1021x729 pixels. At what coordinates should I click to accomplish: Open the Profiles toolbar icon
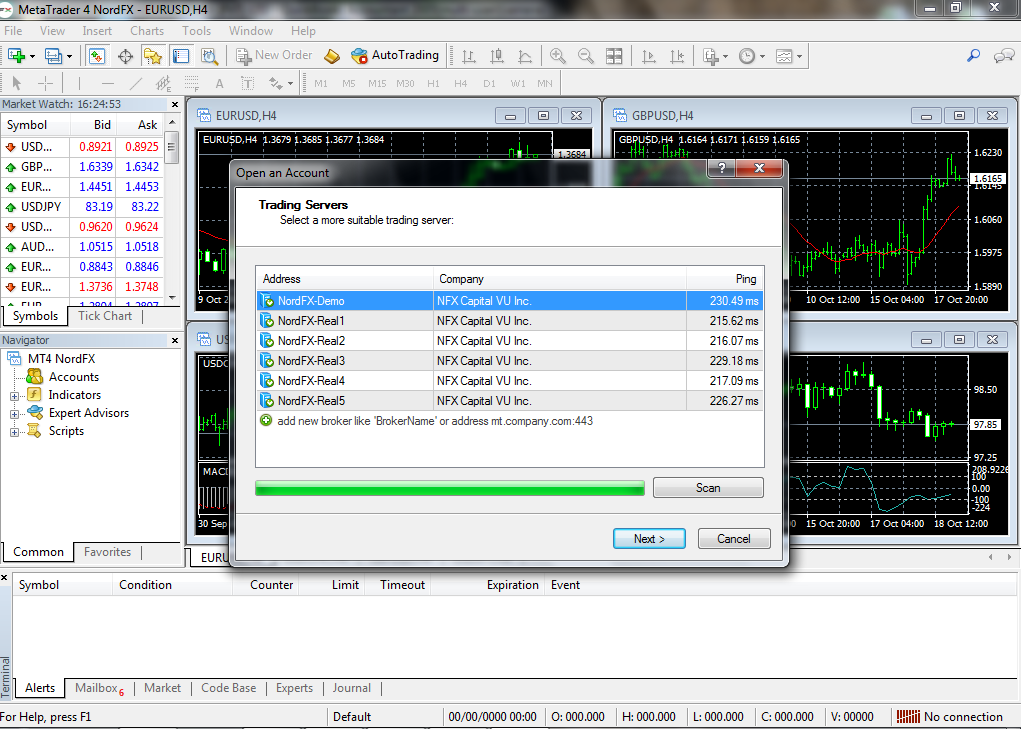tap(53, 56)
